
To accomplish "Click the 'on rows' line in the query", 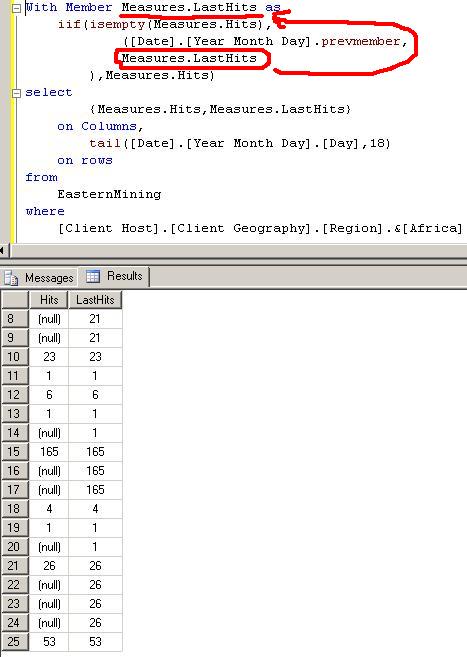I will [85, 160].
